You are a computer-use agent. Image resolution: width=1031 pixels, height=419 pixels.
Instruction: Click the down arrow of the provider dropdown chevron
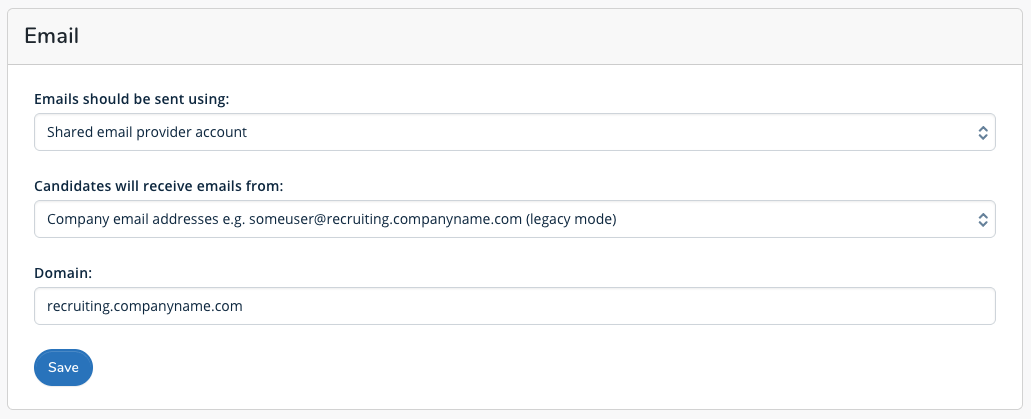(x=982, y=137)
